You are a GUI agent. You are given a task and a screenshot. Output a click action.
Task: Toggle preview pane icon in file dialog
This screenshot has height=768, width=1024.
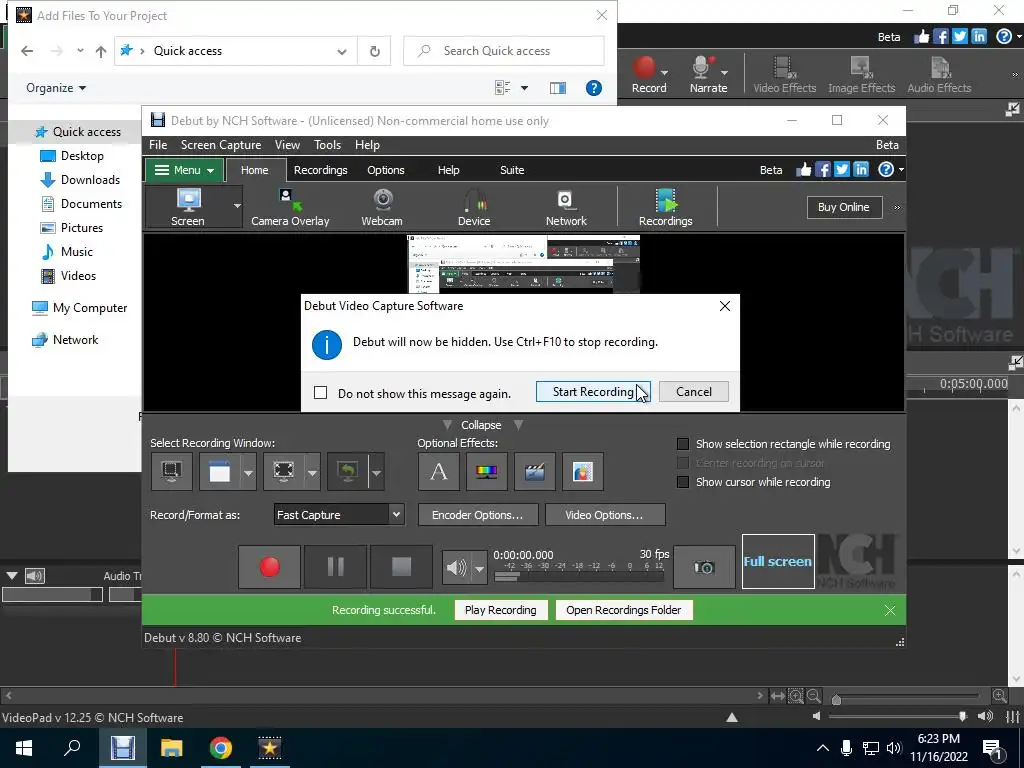pos(558,88)
